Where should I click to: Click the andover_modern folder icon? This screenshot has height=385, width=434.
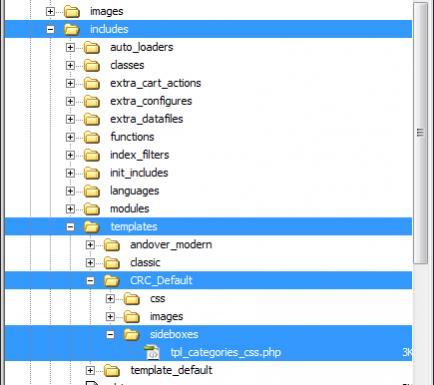[111, 245]
